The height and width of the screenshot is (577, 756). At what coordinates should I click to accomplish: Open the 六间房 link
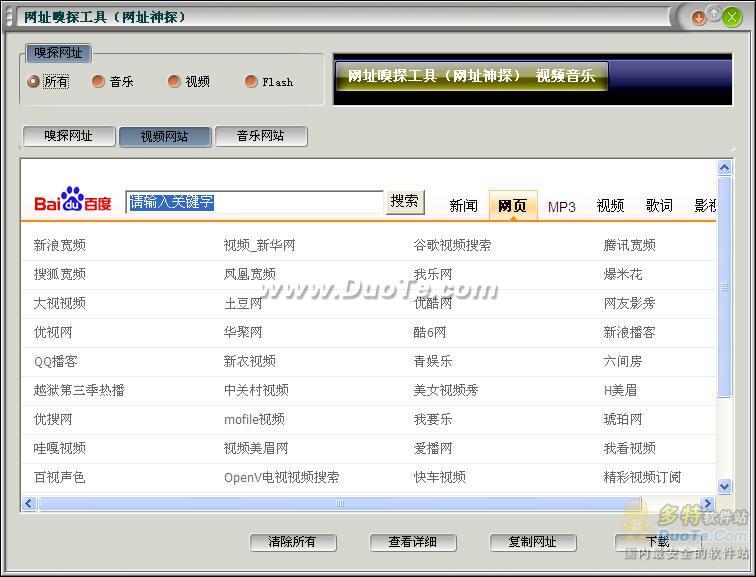(x=623, y=361)
